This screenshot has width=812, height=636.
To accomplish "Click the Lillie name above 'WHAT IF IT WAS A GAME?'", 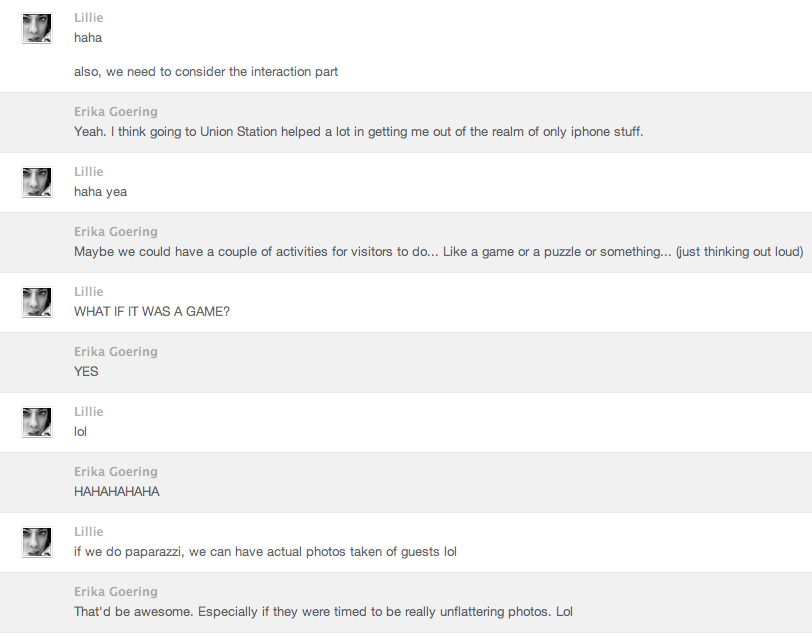I will pyautogui.click(x=88, y=292).
